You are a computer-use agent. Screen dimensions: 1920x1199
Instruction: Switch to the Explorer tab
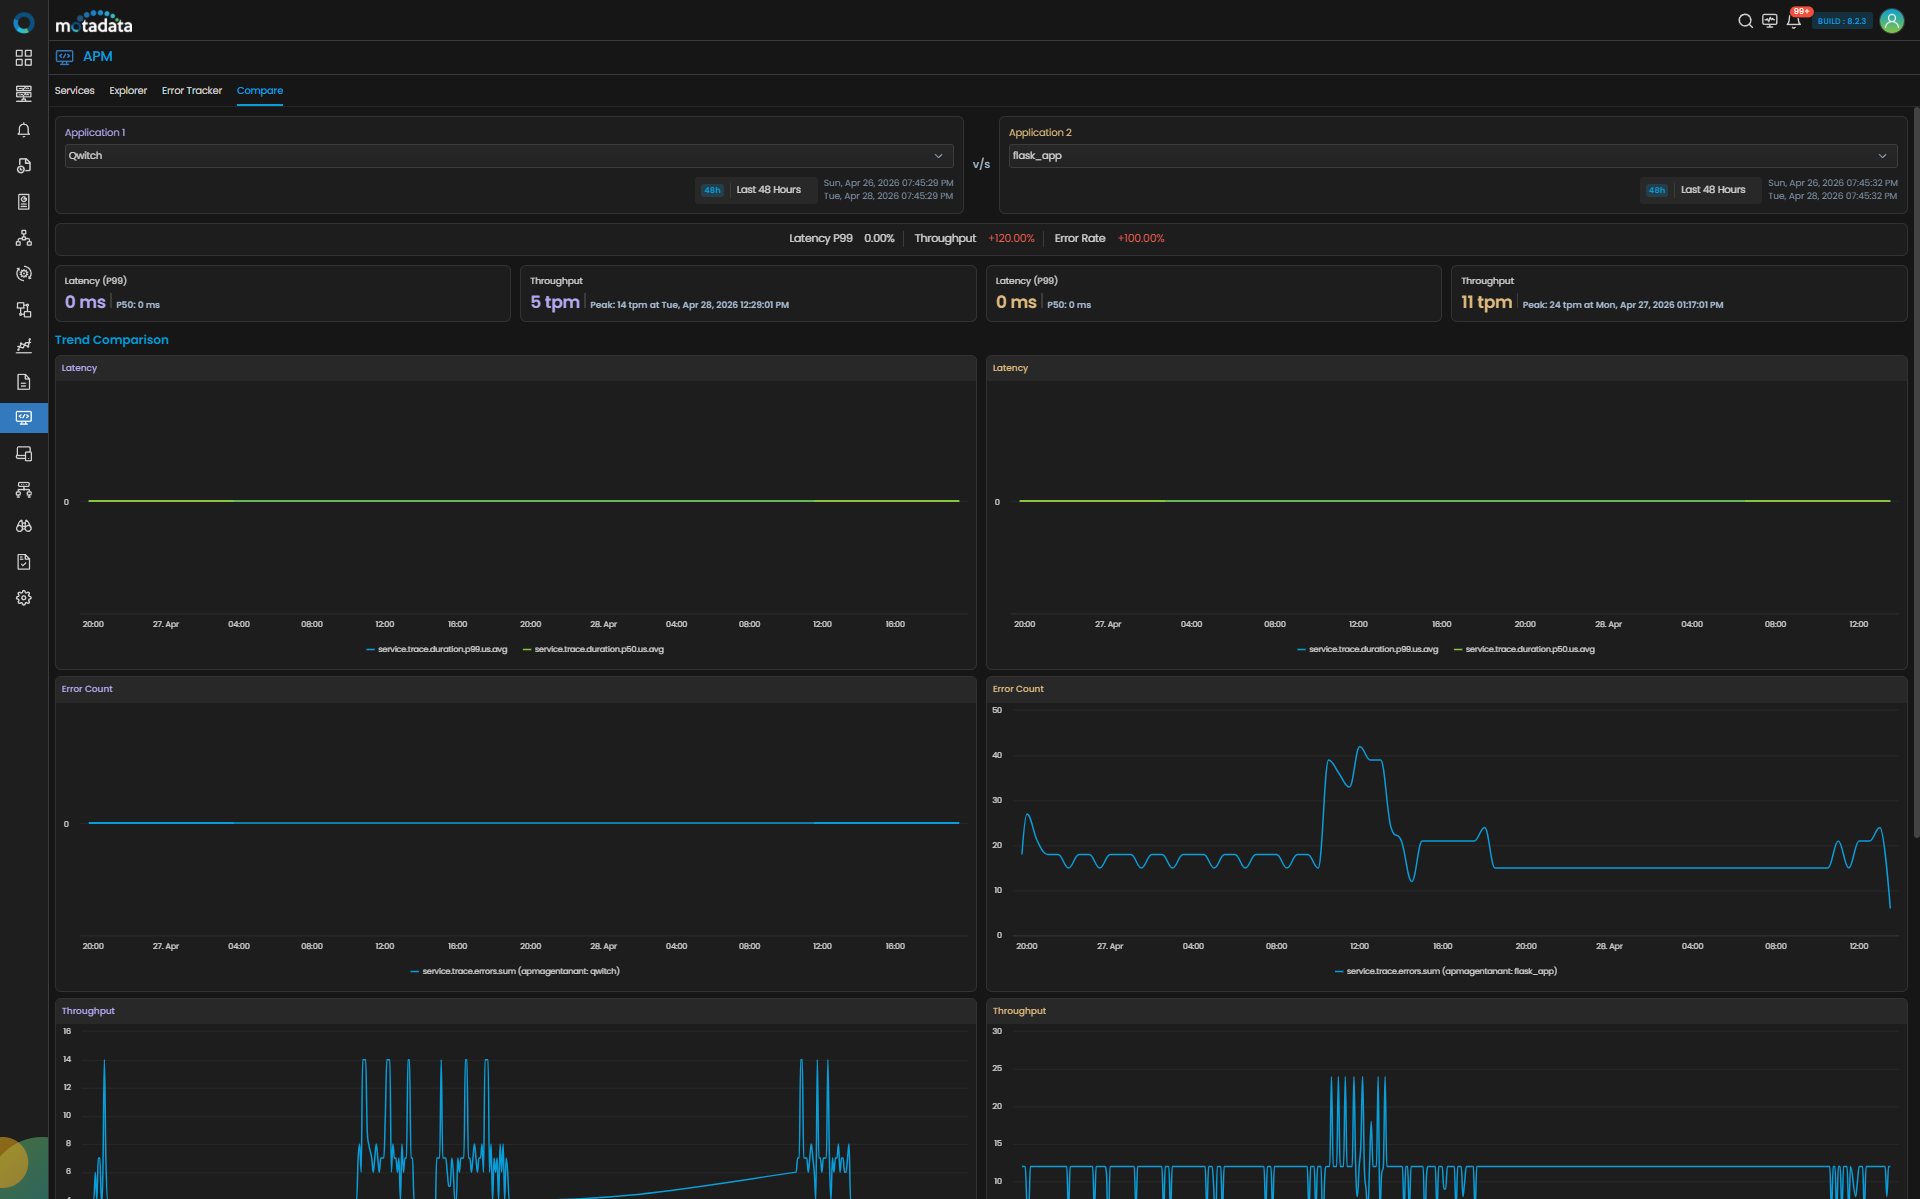(x=128, y=91)
